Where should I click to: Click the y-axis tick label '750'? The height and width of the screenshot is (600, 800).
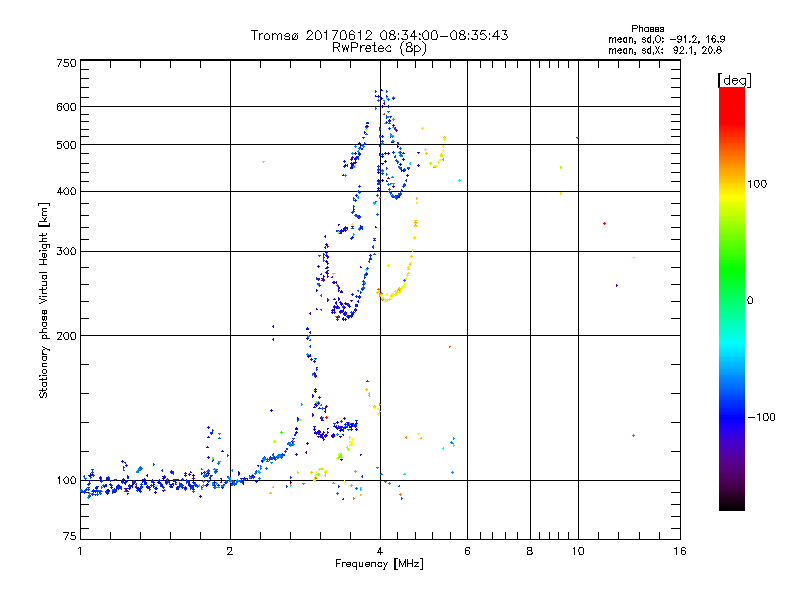point(66,63)
